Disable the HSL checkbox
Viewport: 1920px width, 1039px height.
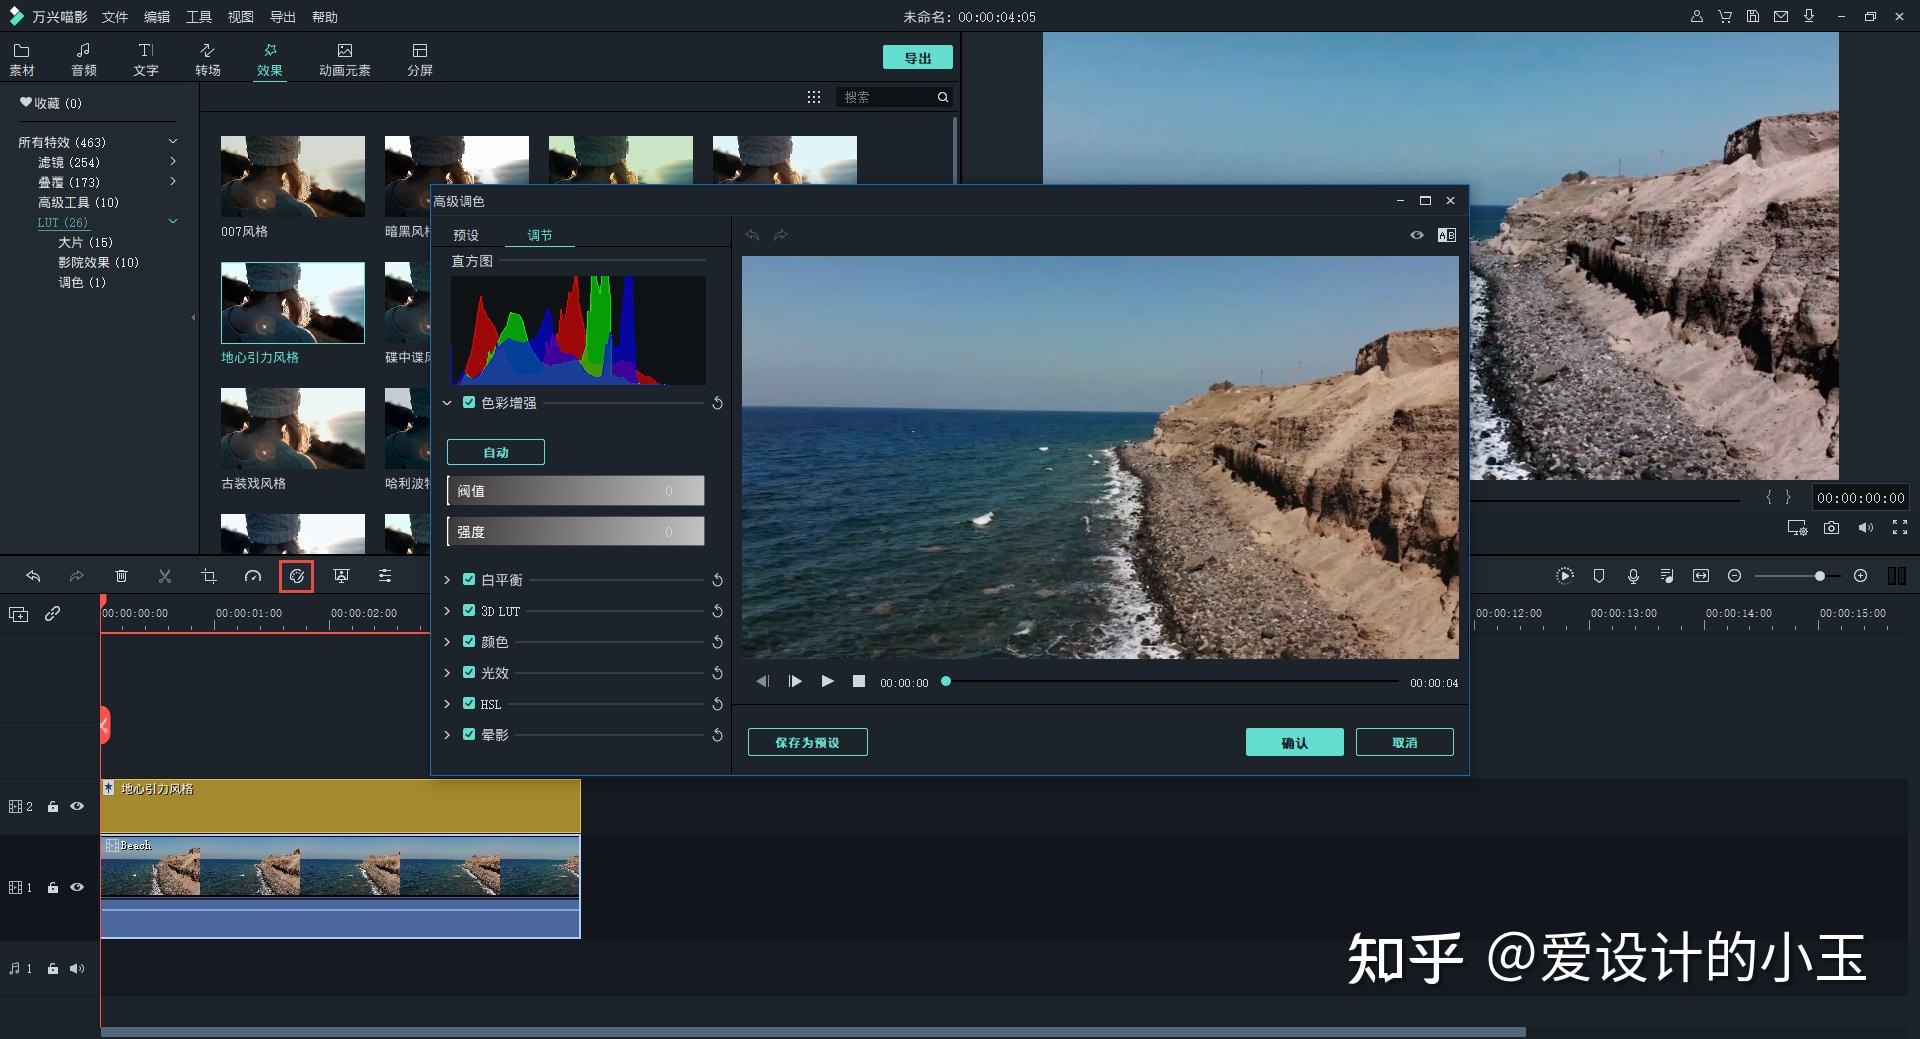tap(469, 704)
